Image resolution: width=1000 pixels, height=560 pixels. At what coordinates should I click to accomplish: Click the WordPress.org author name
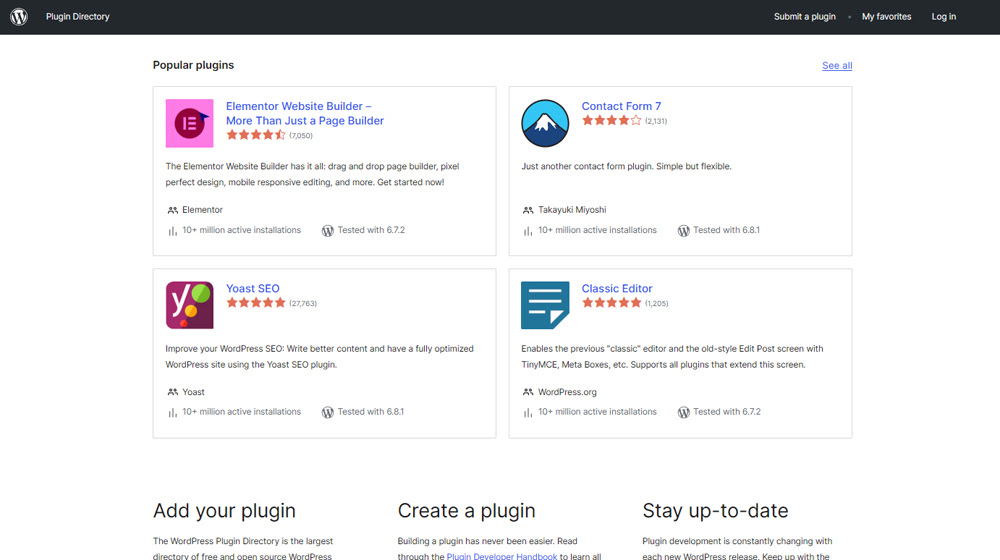click(567, 392)
